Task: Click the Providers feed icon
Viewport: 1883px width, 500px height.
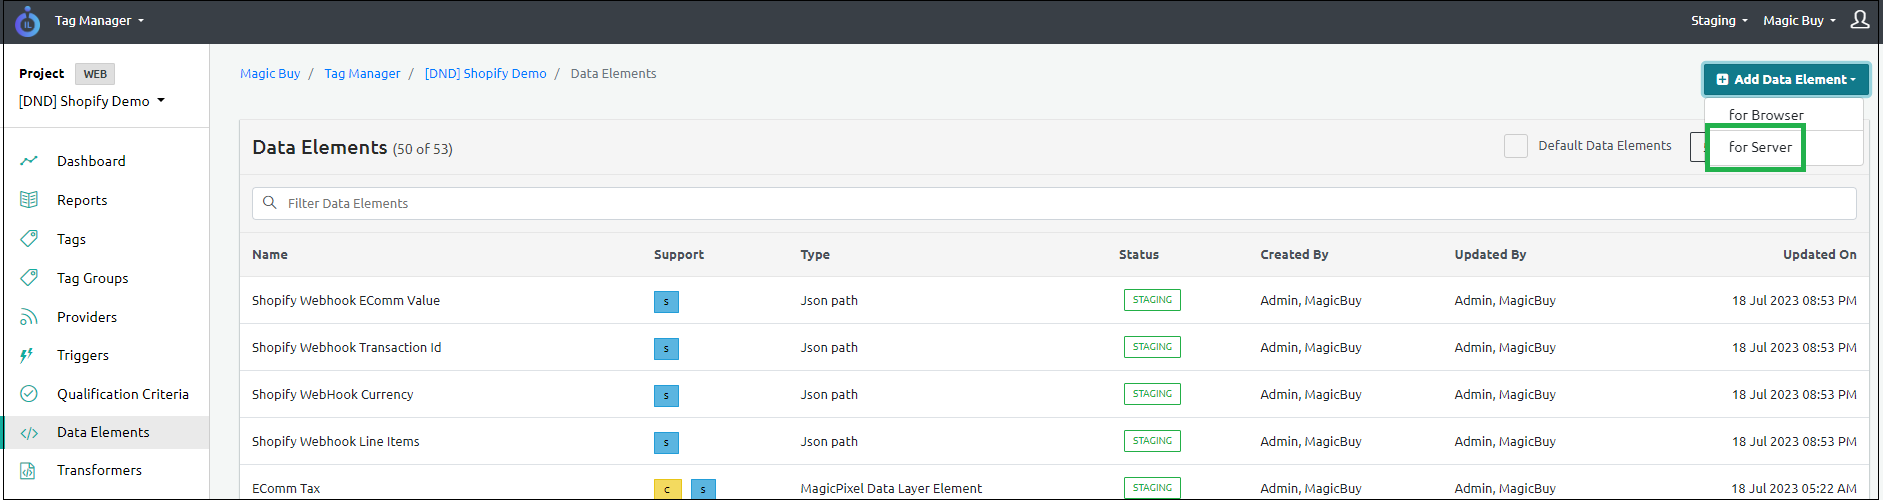Action: [x=29, y=317]
